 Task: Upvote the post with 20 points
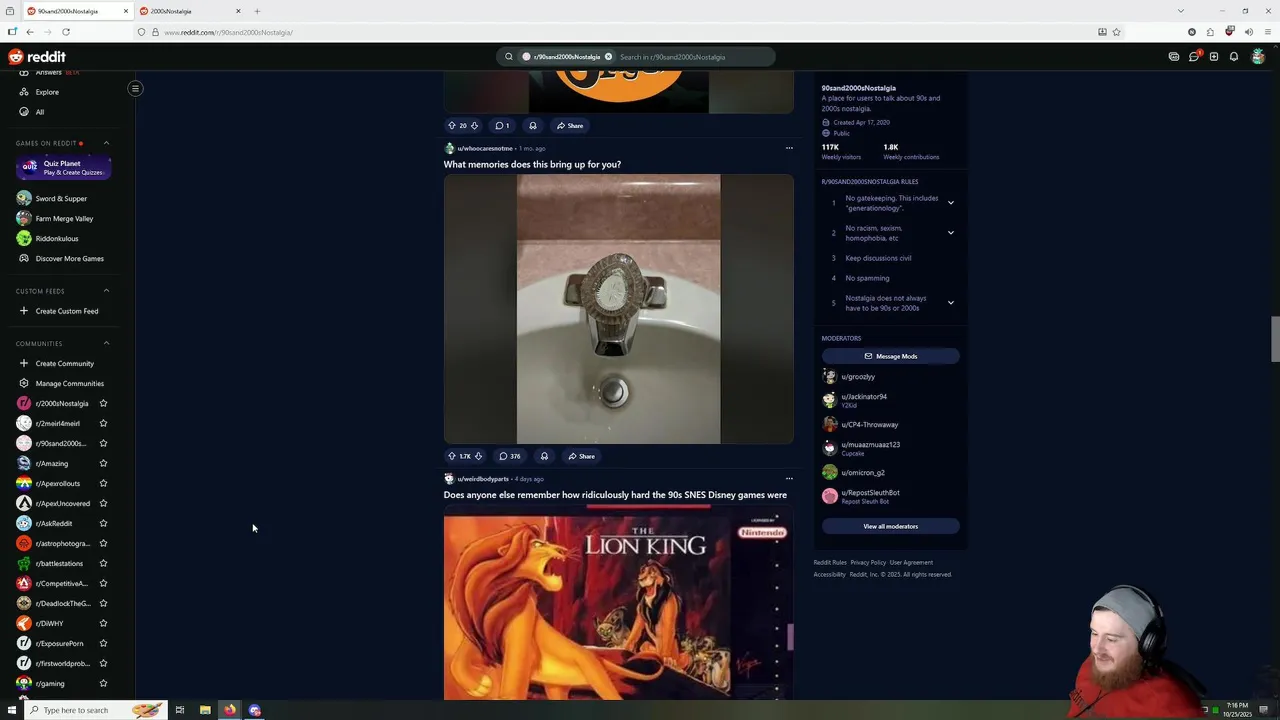[x=452, y=126]
